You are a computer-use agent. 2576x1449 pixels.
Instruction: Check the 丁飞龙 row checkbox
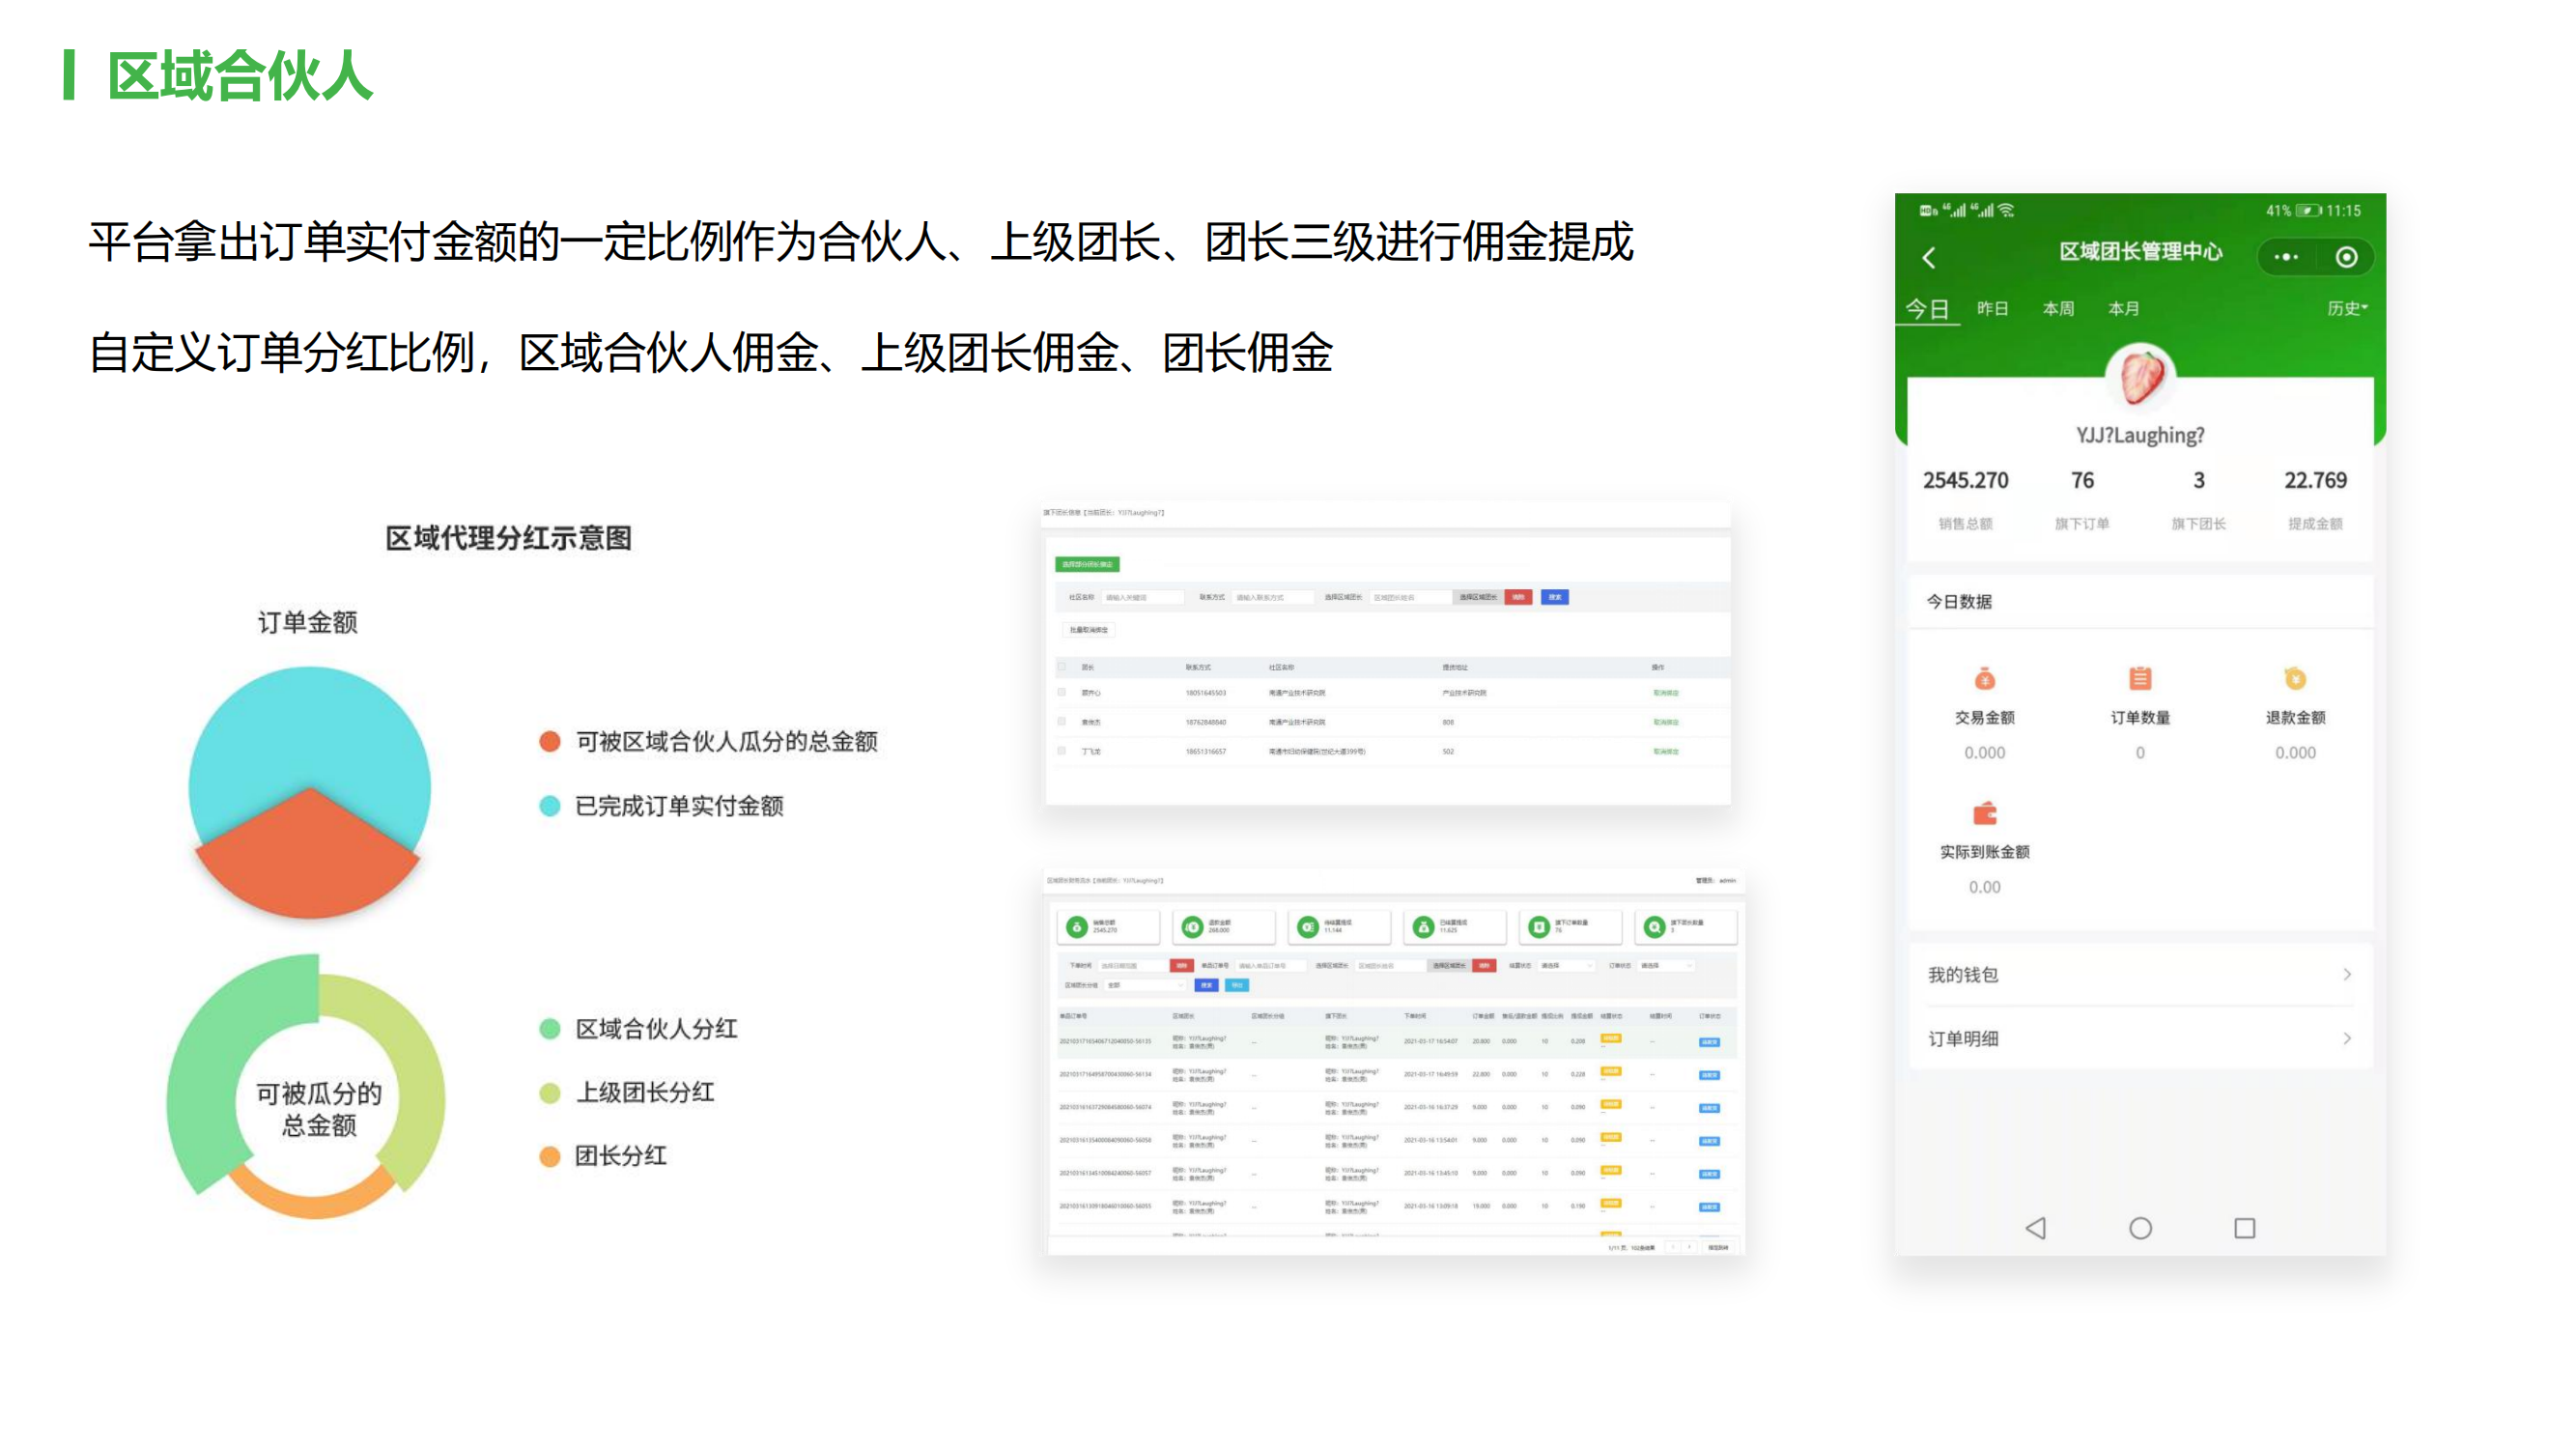1062,750
